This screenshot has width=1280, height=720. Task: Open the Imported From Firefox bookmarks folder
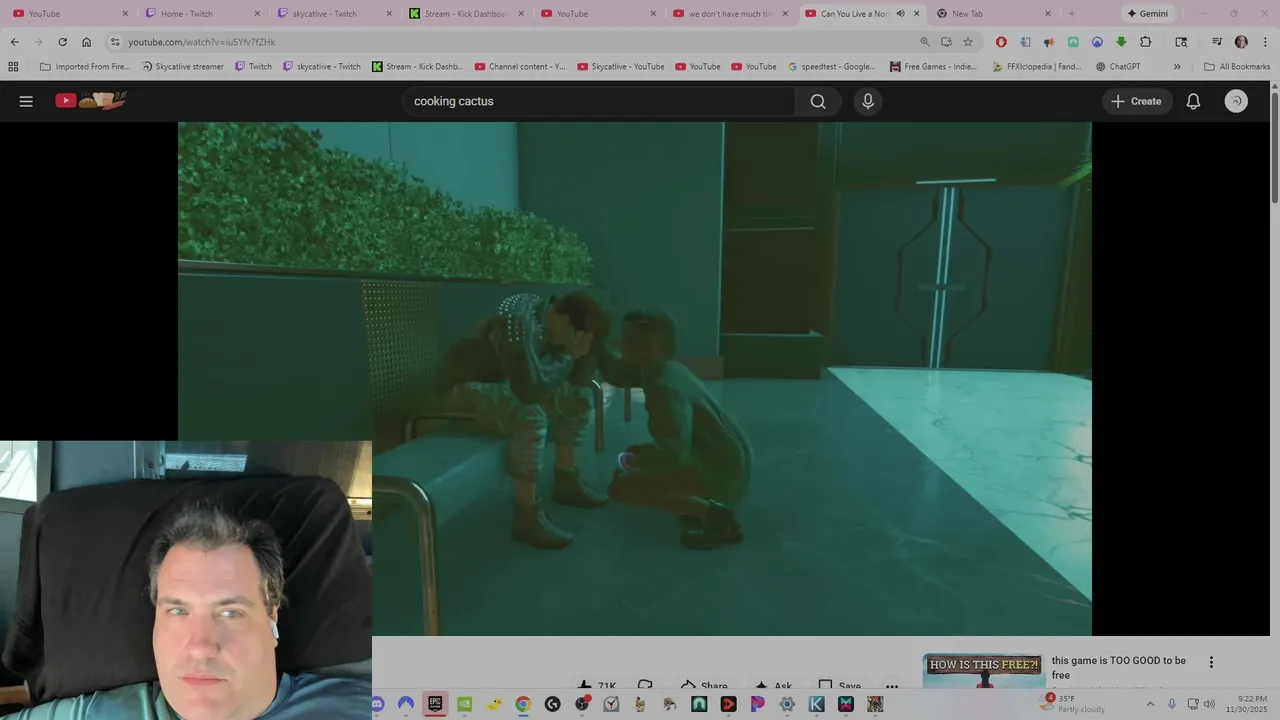click(x=84, y=67)
